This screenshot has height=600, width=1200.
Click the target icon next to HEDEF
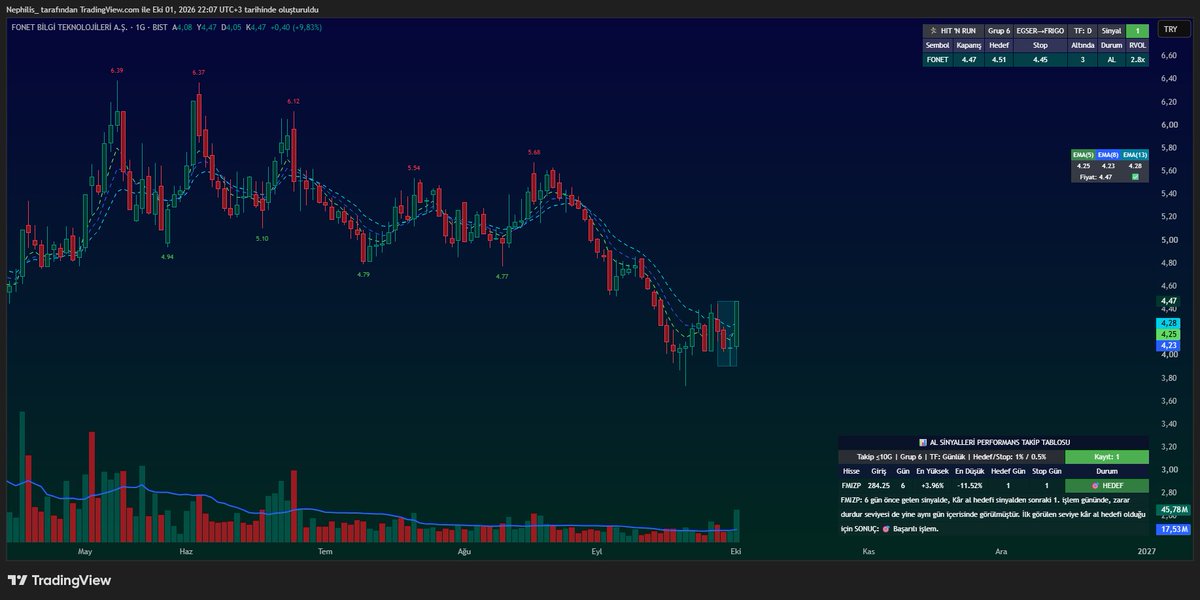(x=1095, y=485)
